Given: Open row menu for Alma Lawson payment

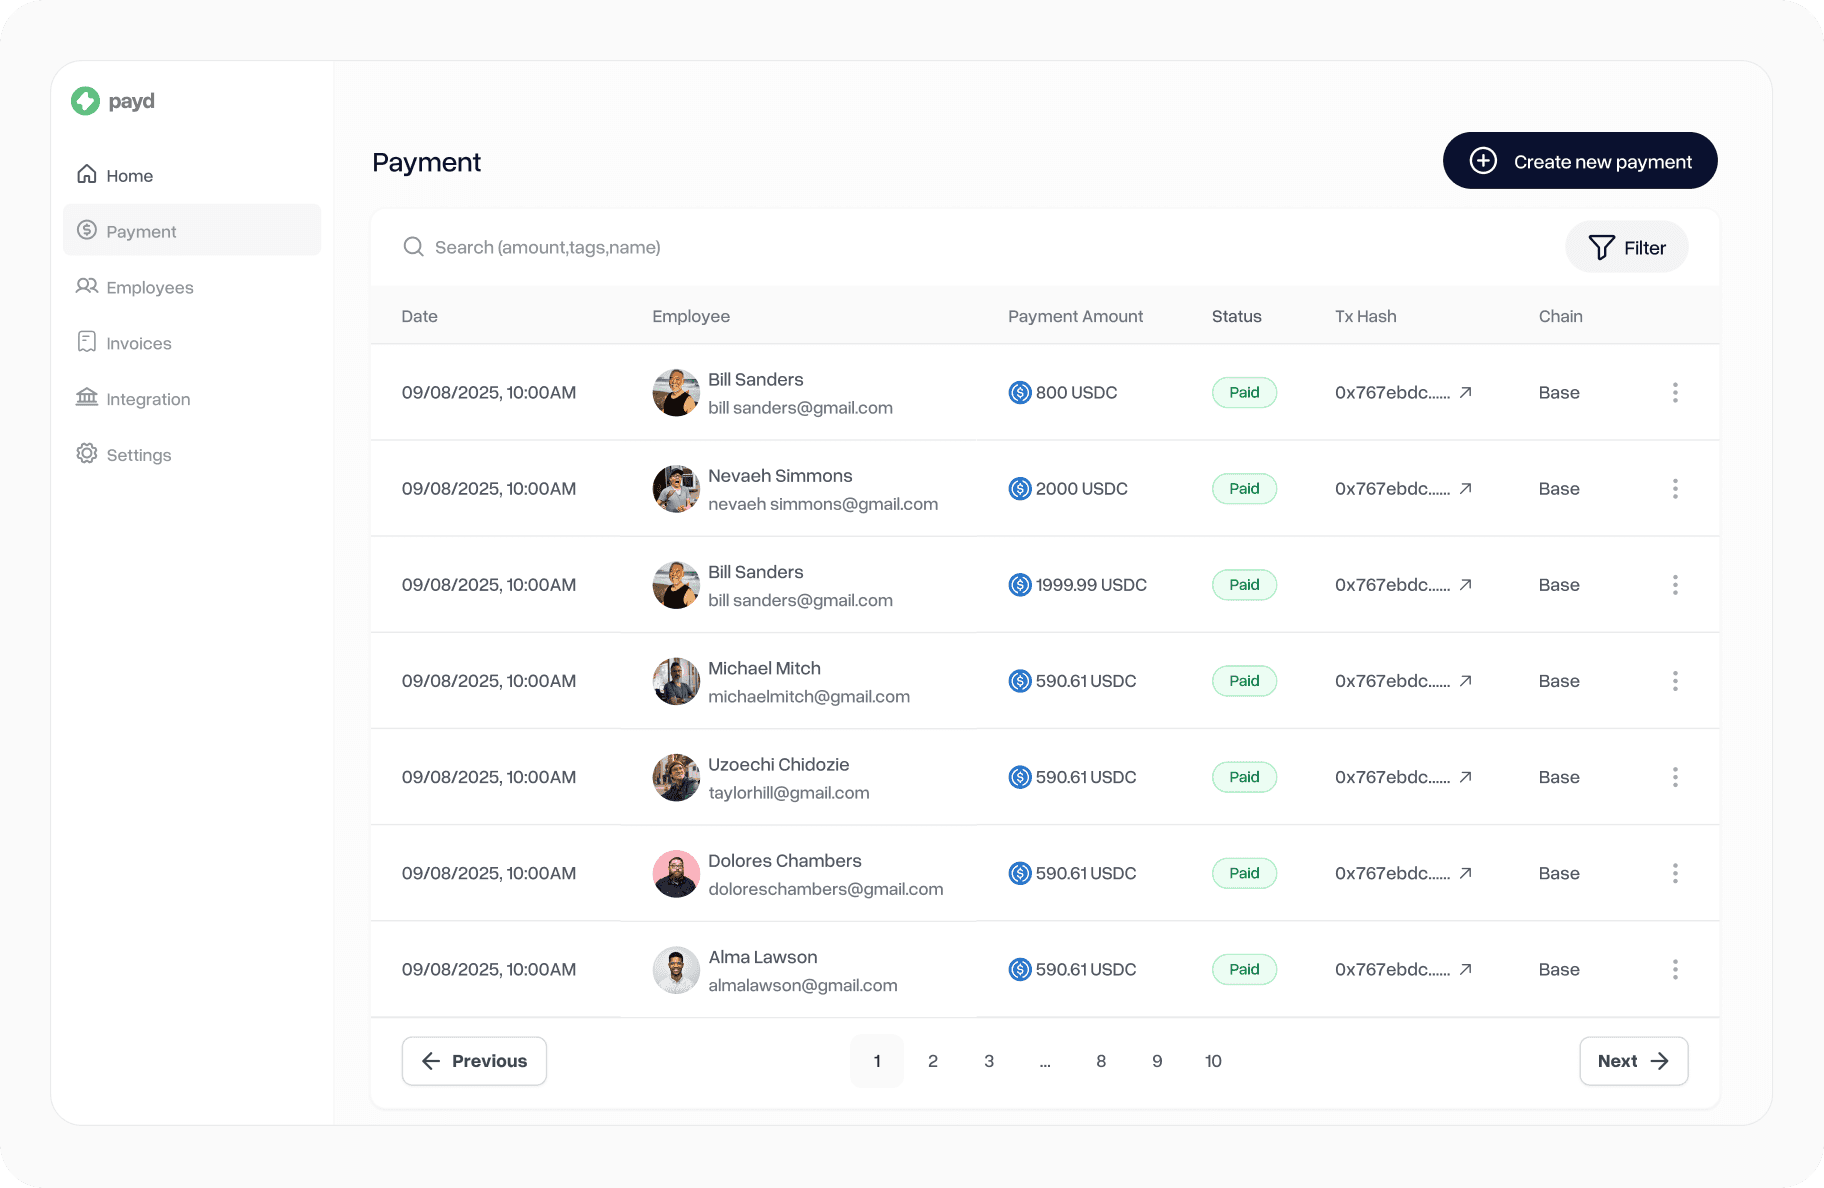Looking at the screenshot, I should (x=1675, y=969).
